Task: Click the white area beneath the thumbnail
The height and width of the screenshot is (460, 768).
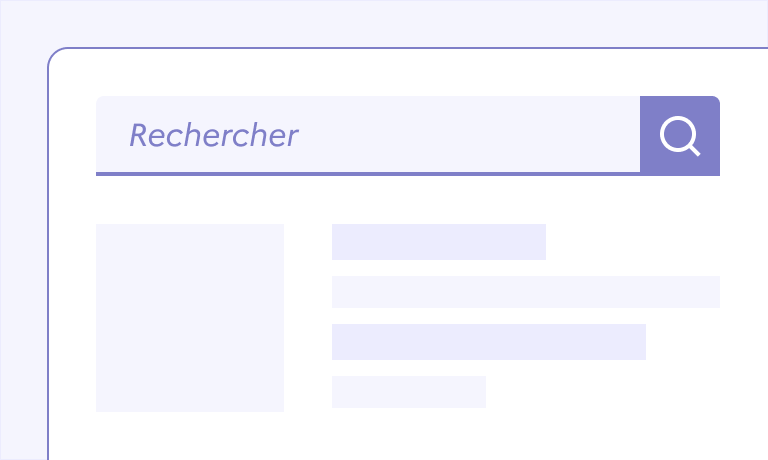Action: point(190,436)
